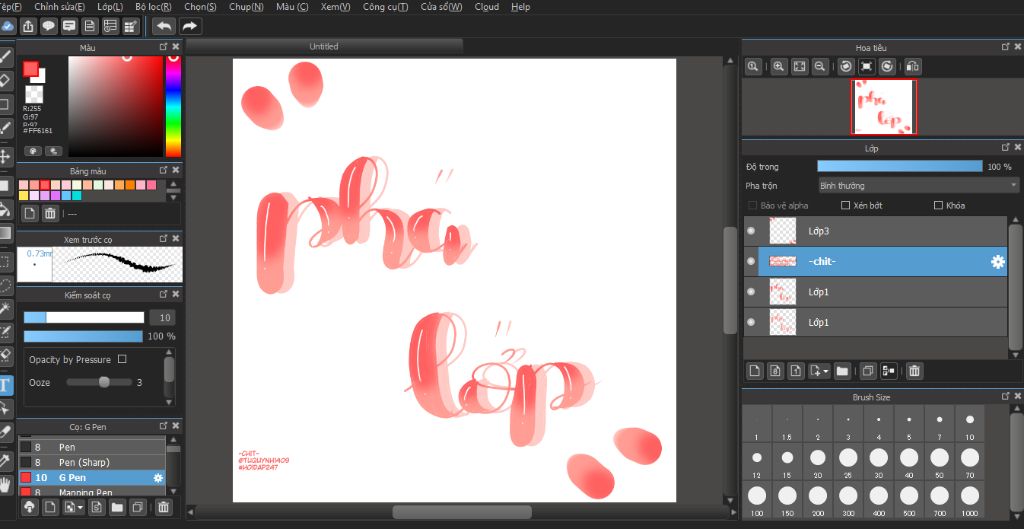Image resolution: width=1024 pixels, height=529 pixels.
Task: Open the Công cụ(T) menu
Action: click(385, 7)
